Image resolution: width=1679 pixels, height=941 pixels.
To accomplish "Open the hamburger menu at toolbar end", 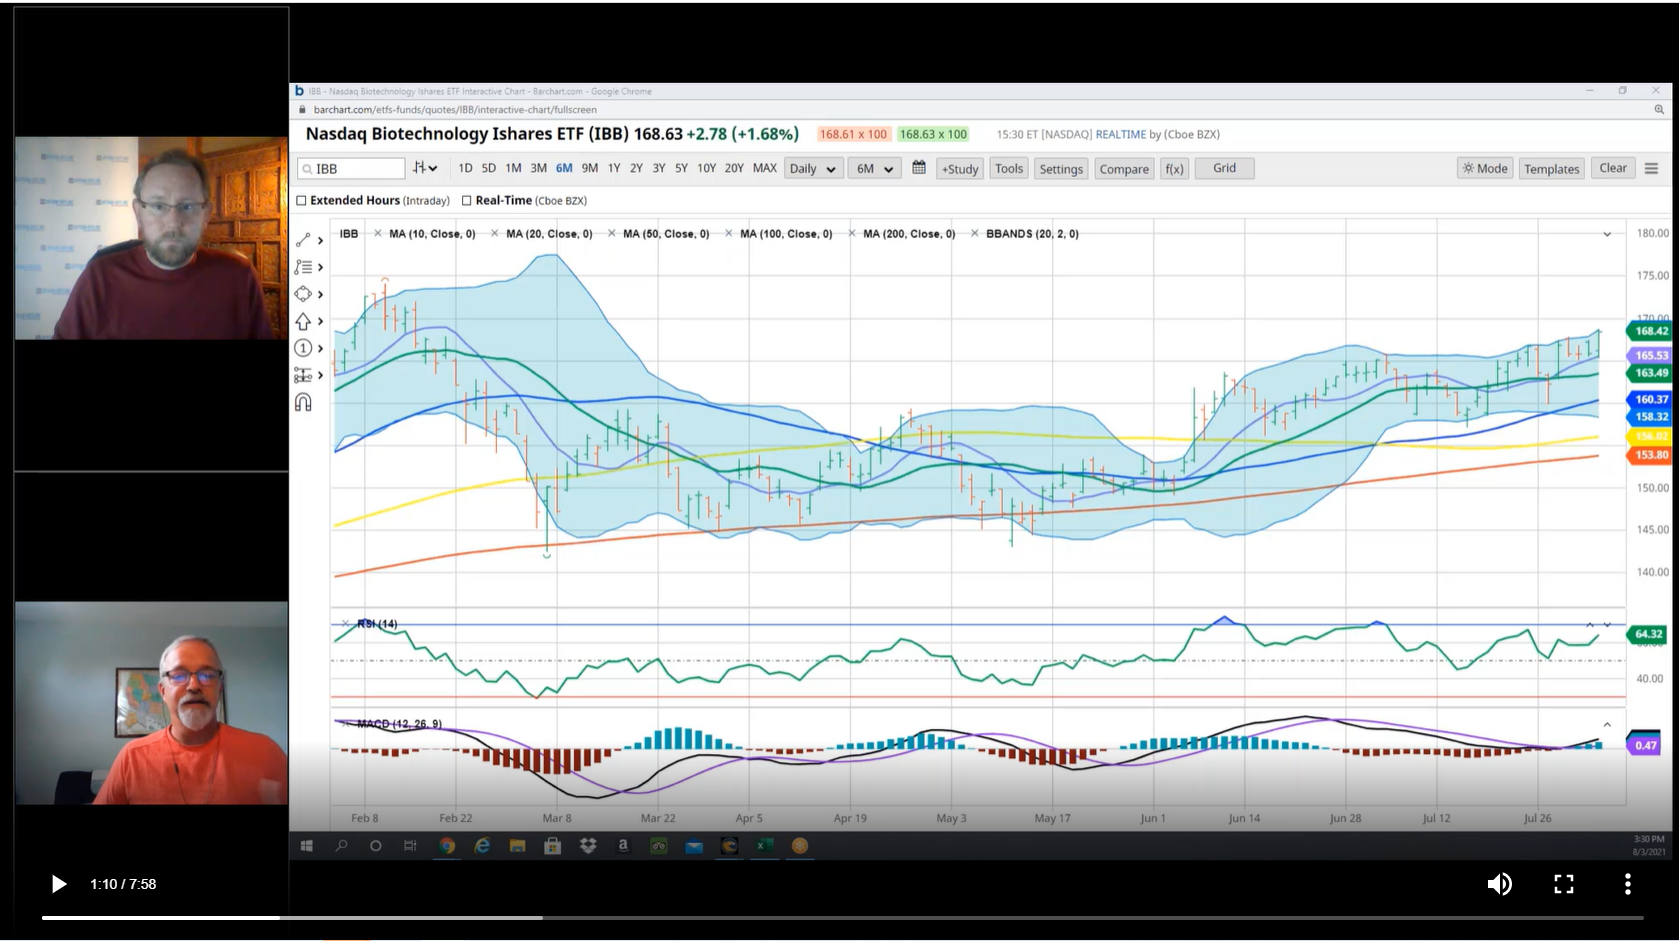I will (x=1651, y=168).
